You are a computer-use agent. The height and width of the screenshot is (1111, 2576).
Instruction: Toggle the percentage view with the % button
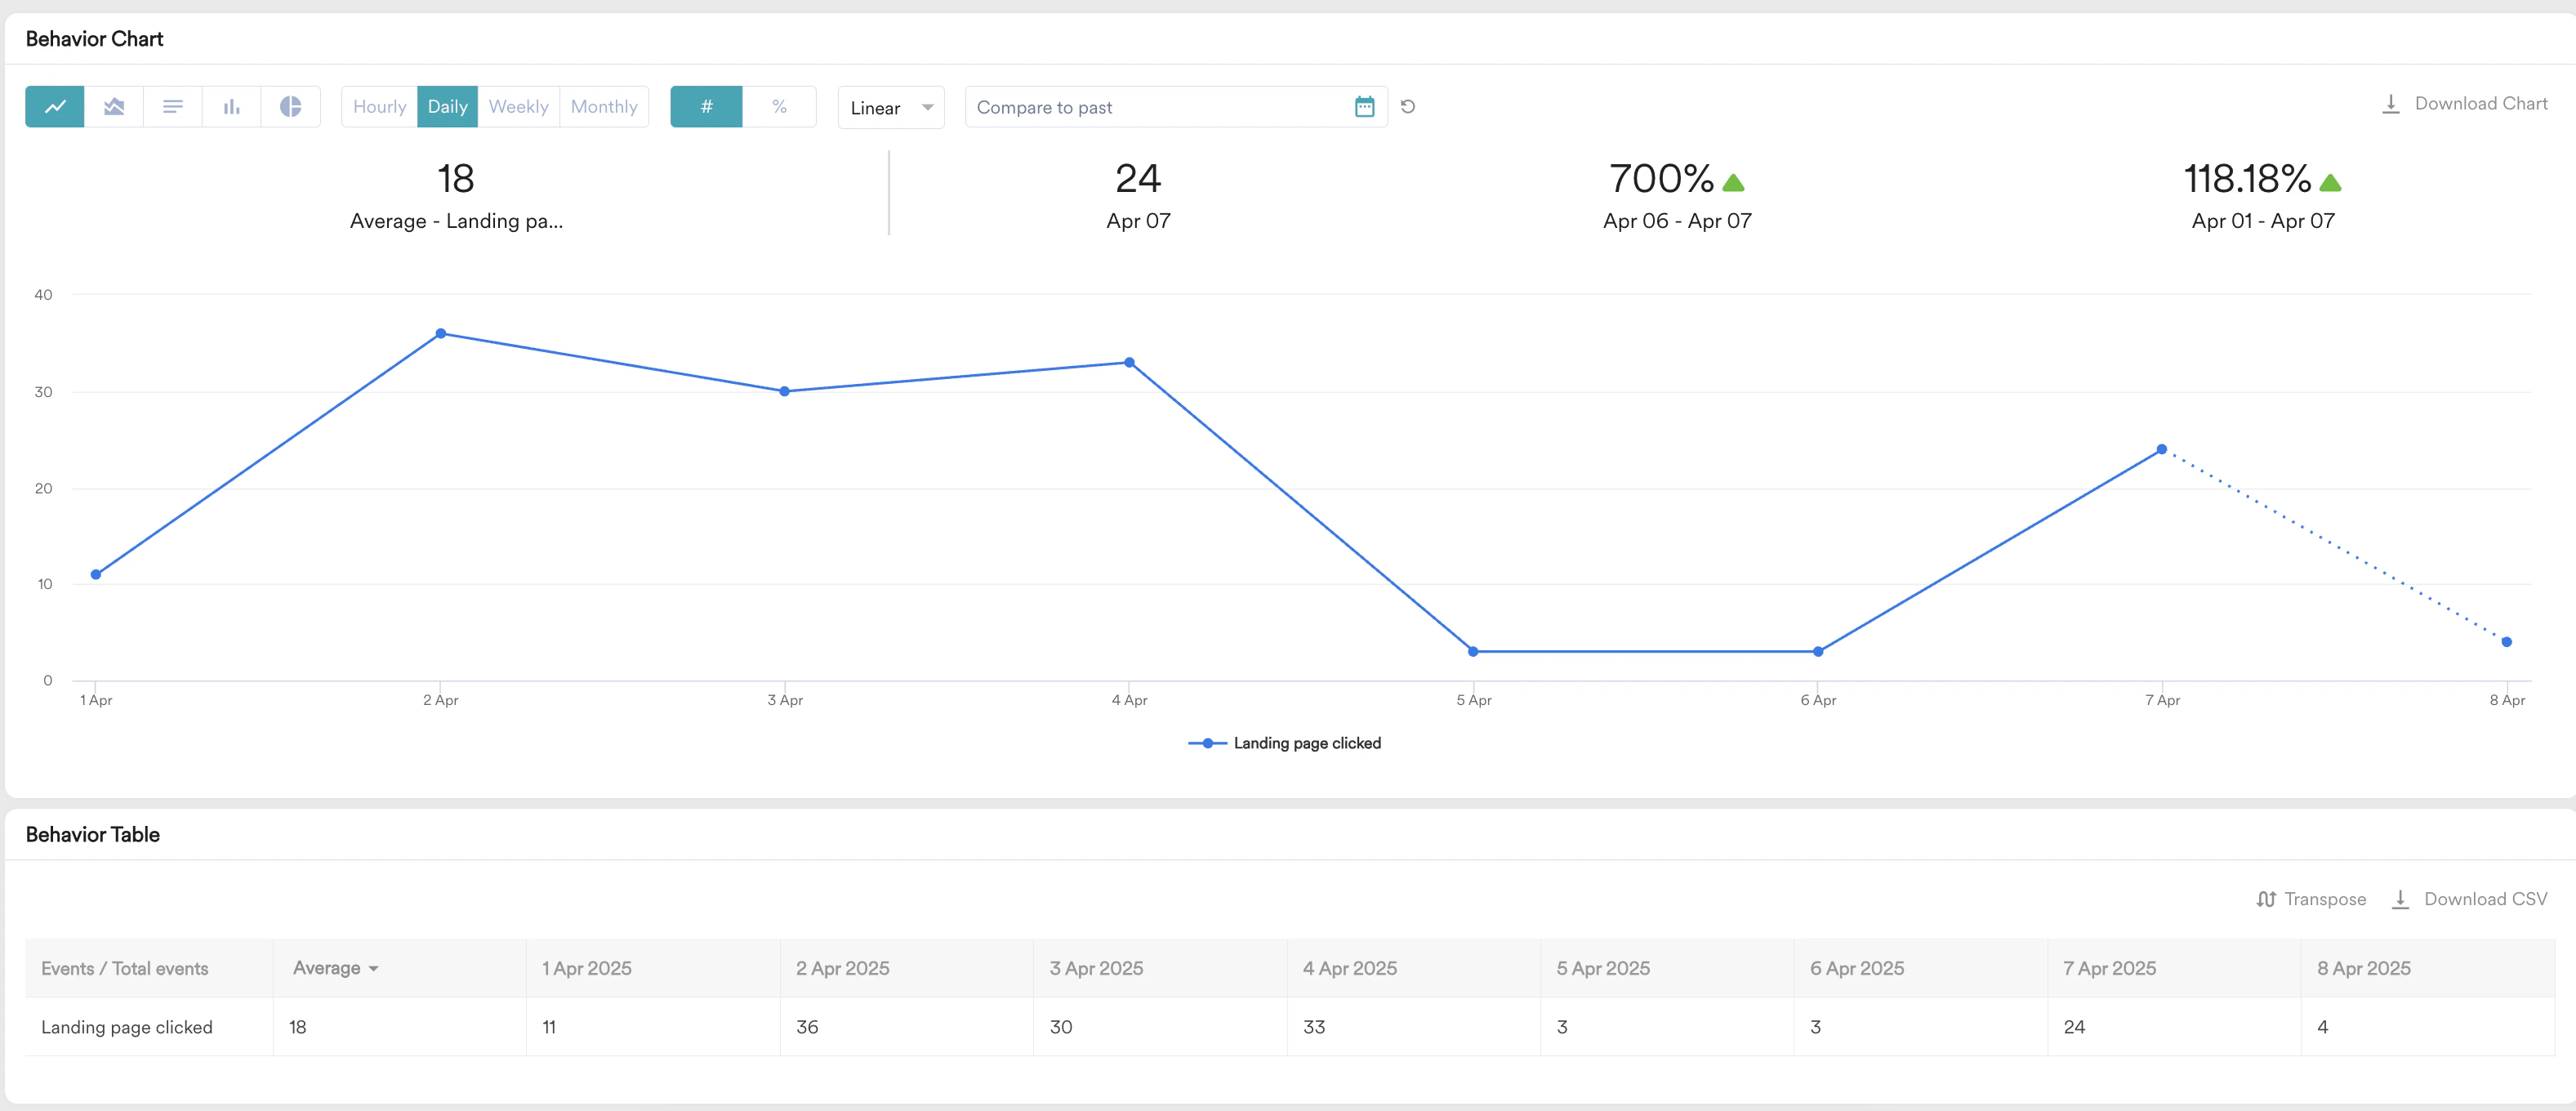[x=780, y=106]
